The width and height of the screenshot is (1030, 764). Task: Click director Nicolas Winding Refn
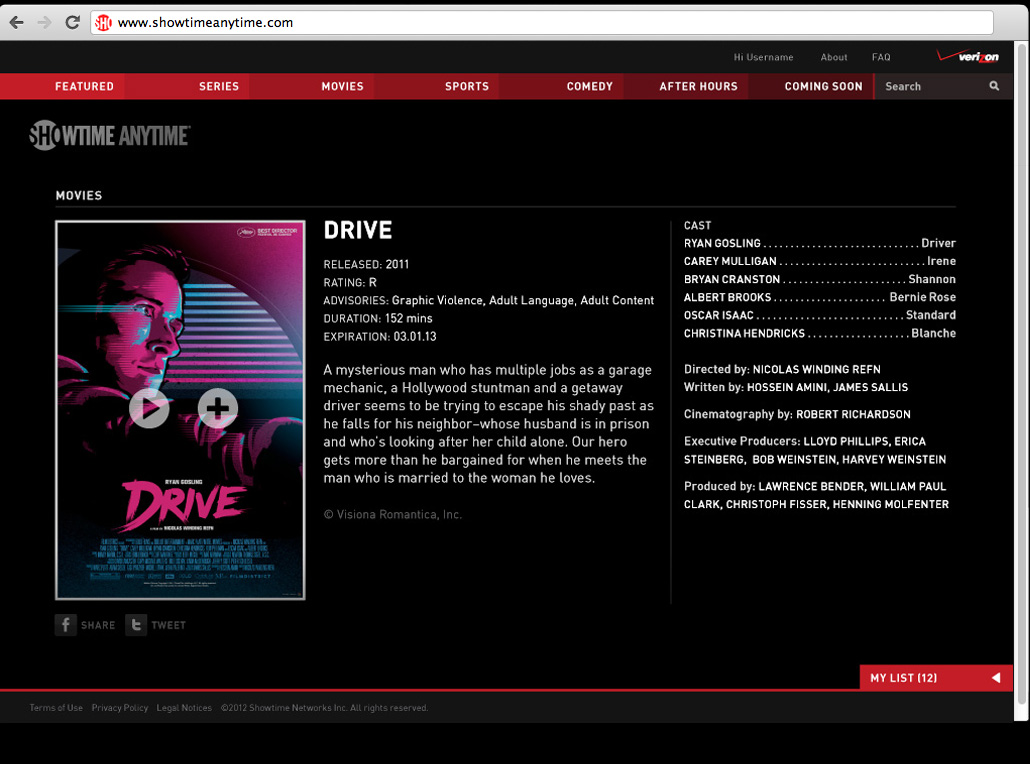[817, 369]
